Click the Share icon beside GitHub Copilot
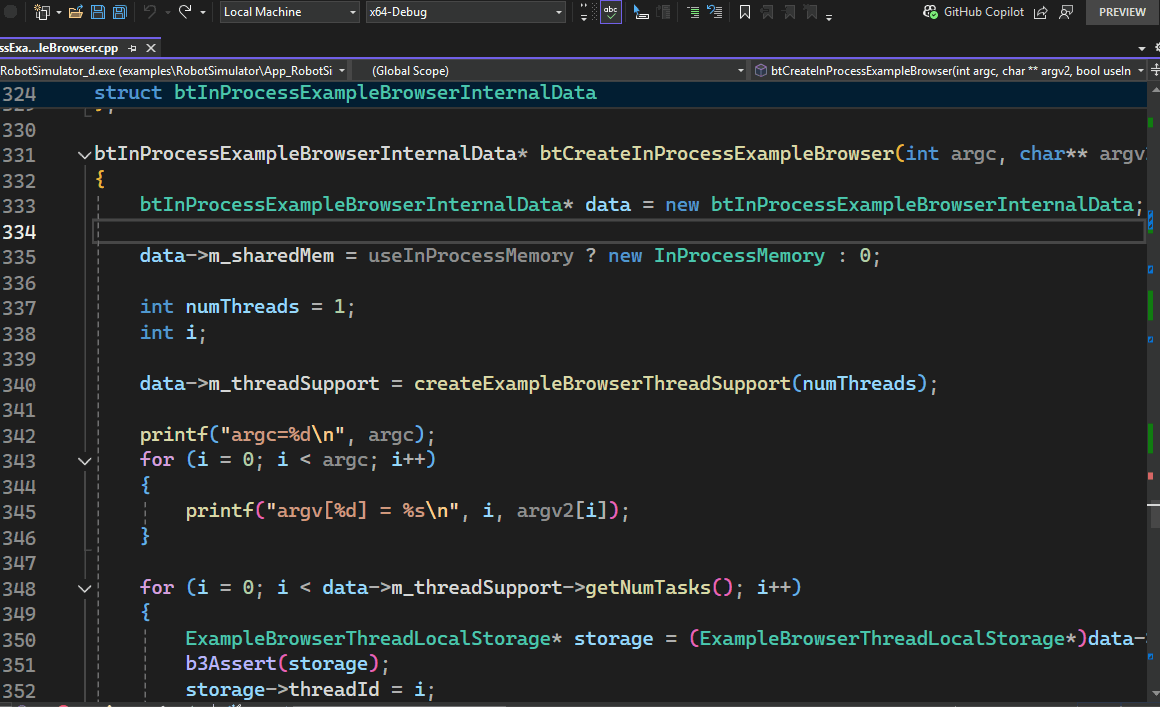Image resolution: width=1160 pixels, height=707 pixels. pos(1041,12)
